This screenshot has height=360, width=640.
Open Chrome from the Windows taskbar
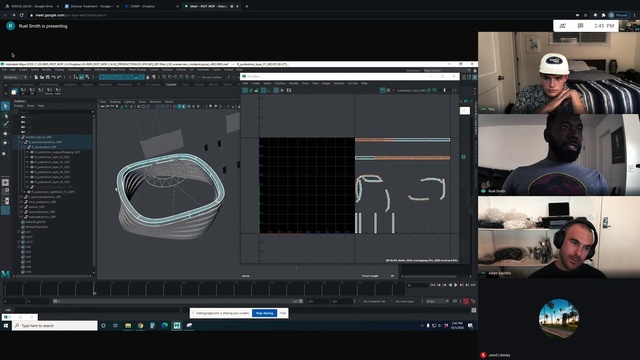[x=140, y=325]
